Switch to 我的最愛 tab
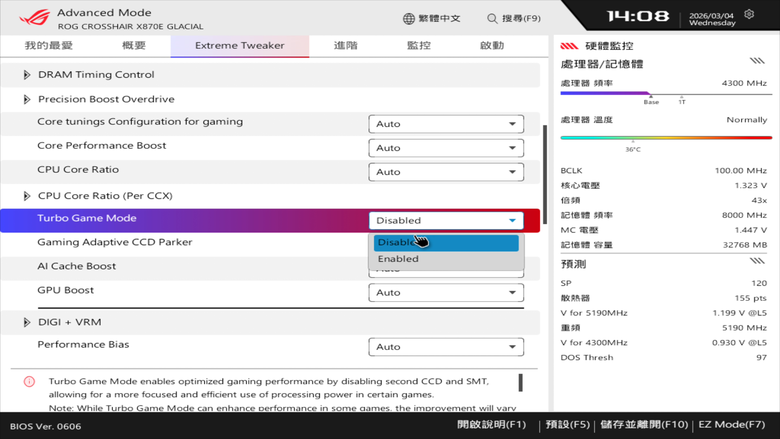Viewport: 780px width, 439px height. click(49, 46)
